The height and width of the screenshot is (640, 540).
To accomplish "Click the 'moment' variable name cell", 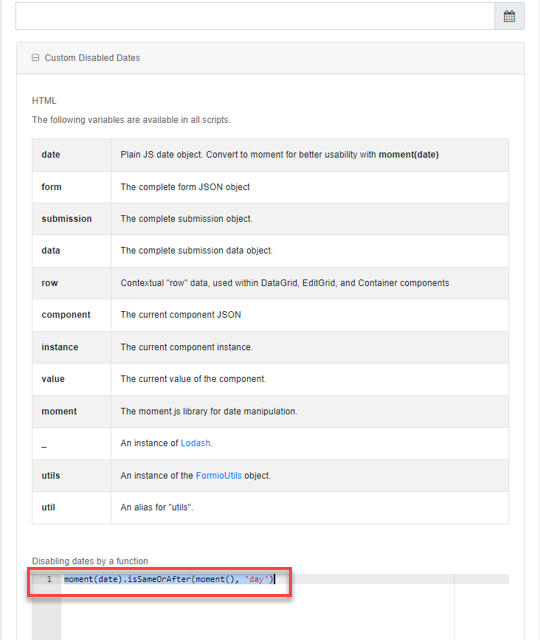I will click(71, 411).
